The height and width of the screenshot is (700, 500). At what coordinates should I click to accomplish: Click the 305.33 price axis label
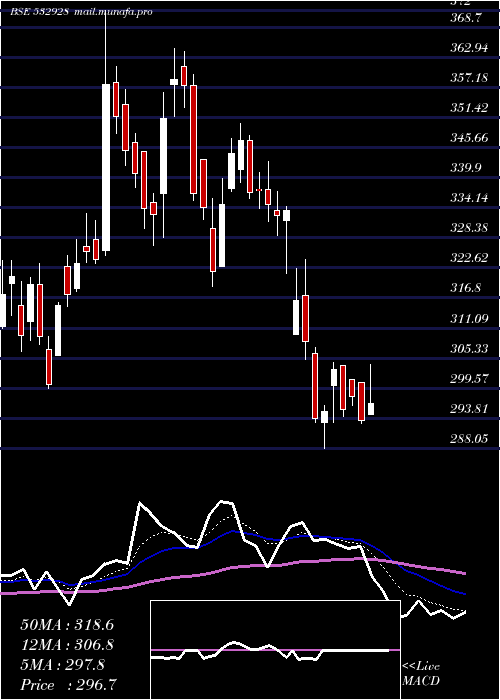[x=470, y=348]
